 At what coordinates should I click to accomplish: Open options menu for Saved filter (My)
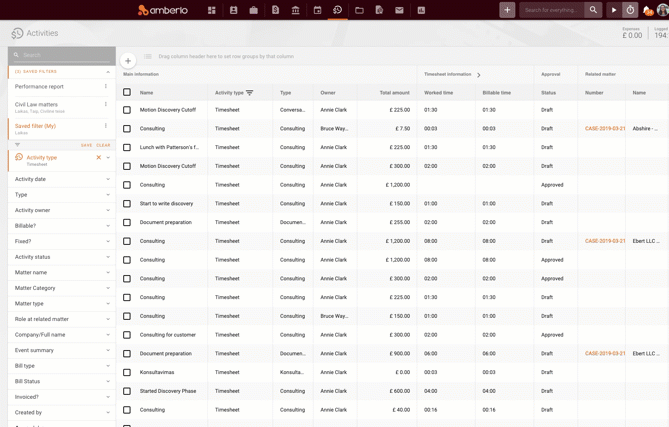tap(106, 125)
